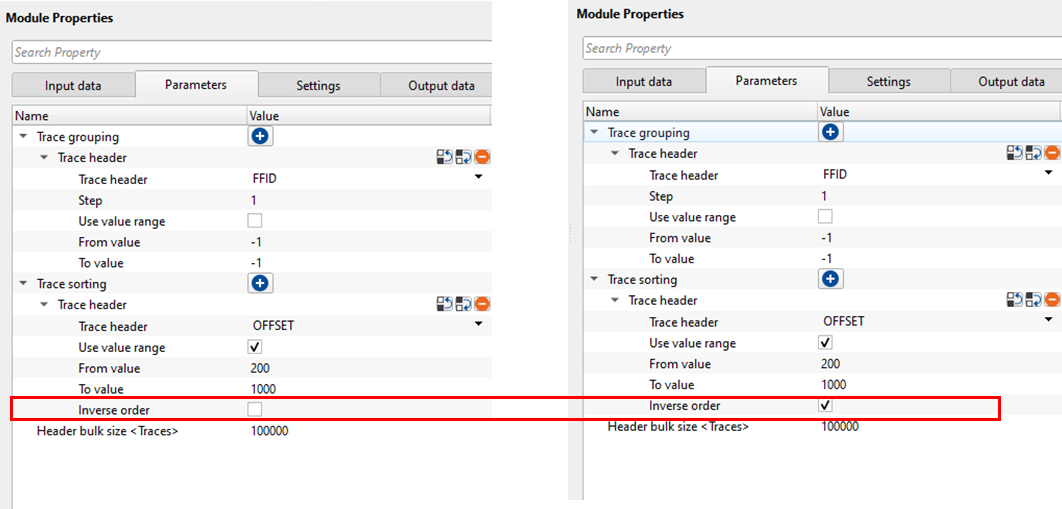Viewport: 1062px width, 509px height.
Task: Remove Trace grouping header in left panel
Action: pos(482,157)
